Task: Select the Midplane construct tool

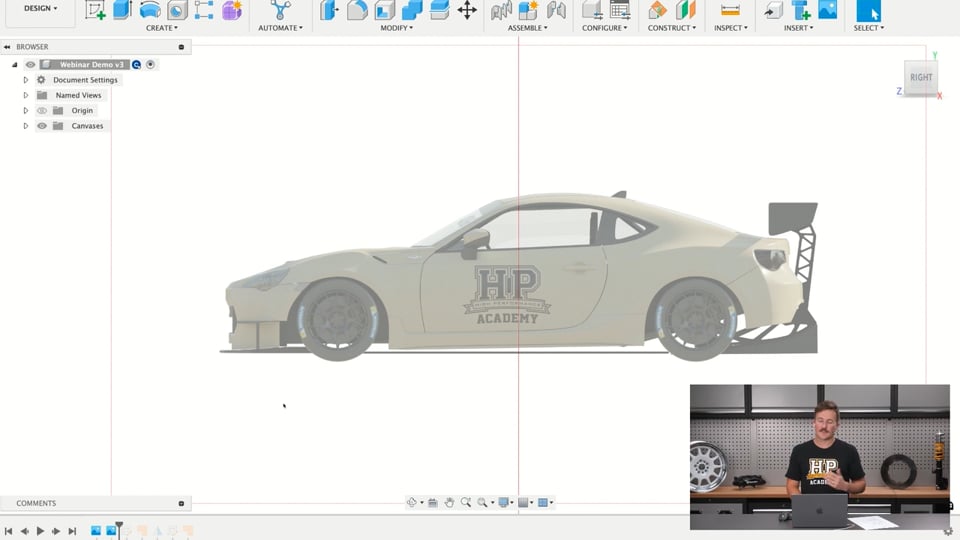Action: pyautogui.click(x=686, y=10)
